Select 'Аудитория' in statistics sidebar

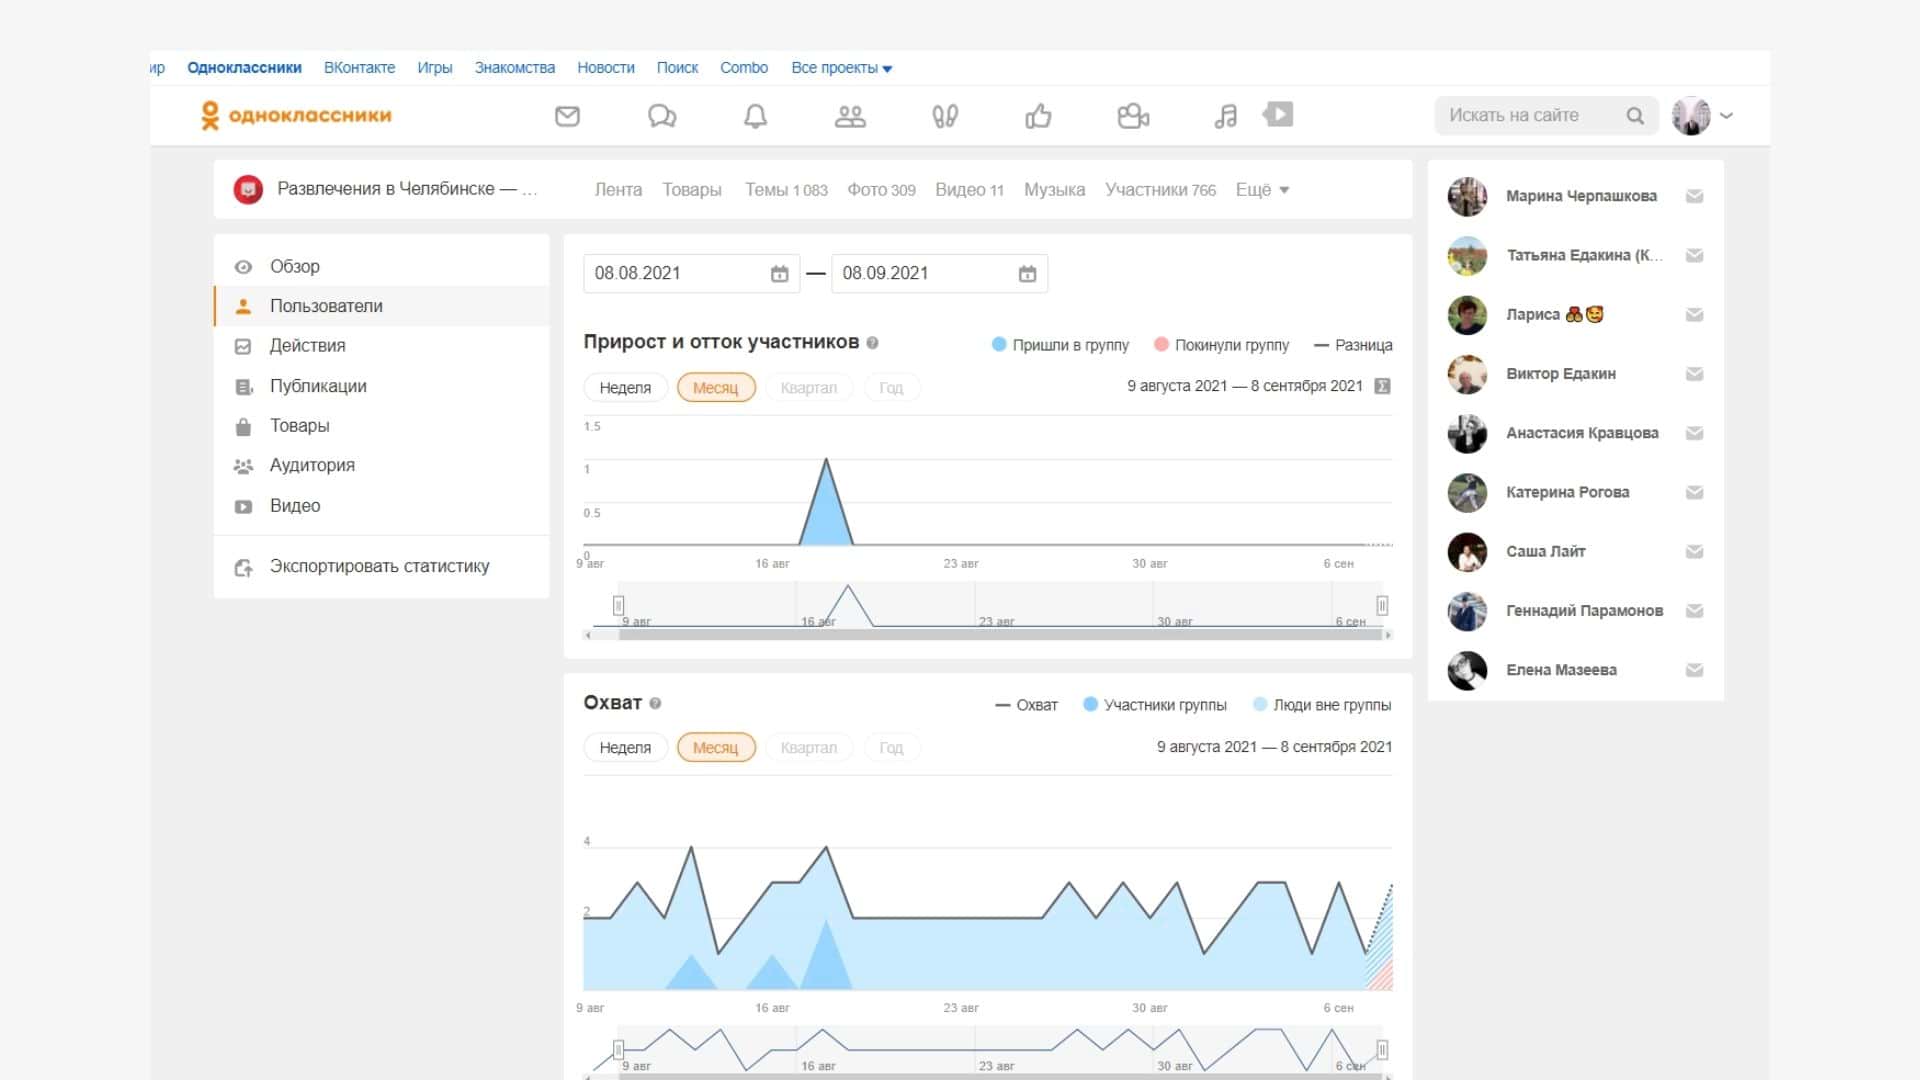tap(312, 465)
